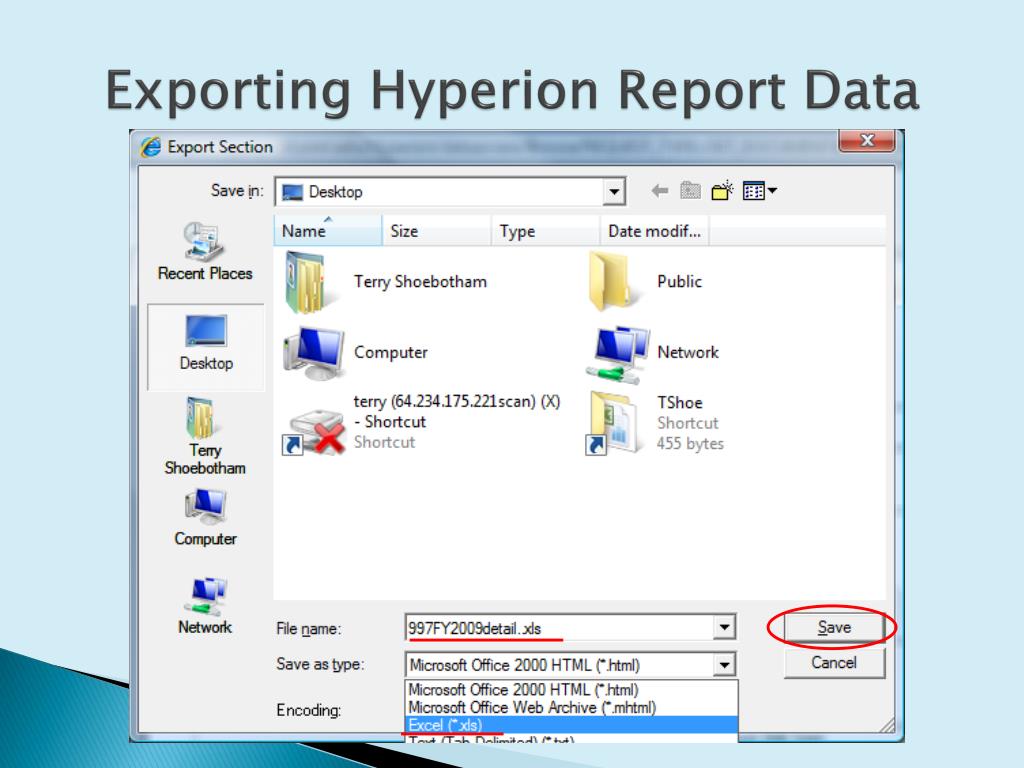Screen dimensions: 1024x768
Task: Close the Export Section dialog
Action: [867, 140]
